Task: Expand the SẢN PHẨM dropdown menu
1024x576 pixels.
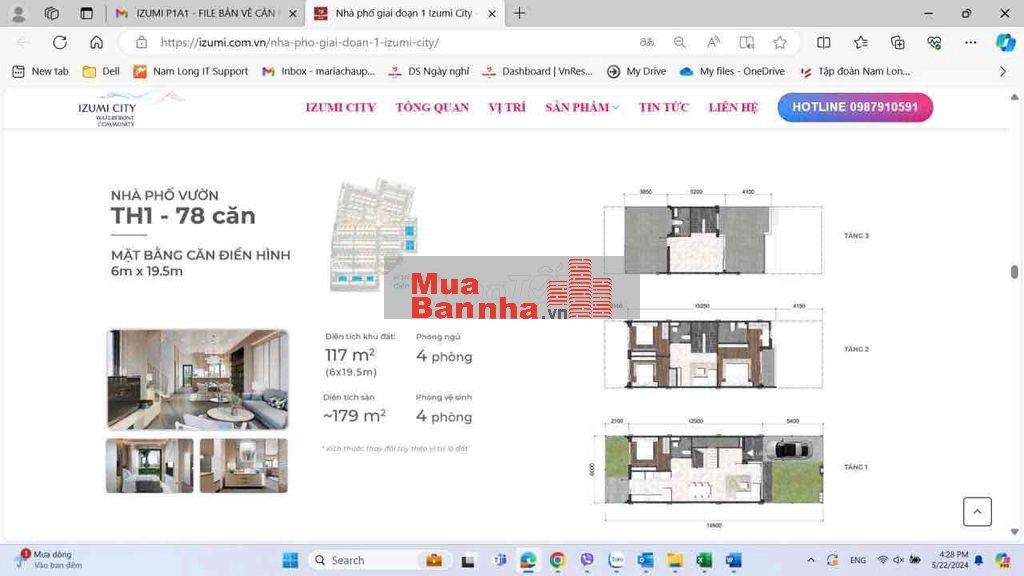Action: click(x=582, y=108)
